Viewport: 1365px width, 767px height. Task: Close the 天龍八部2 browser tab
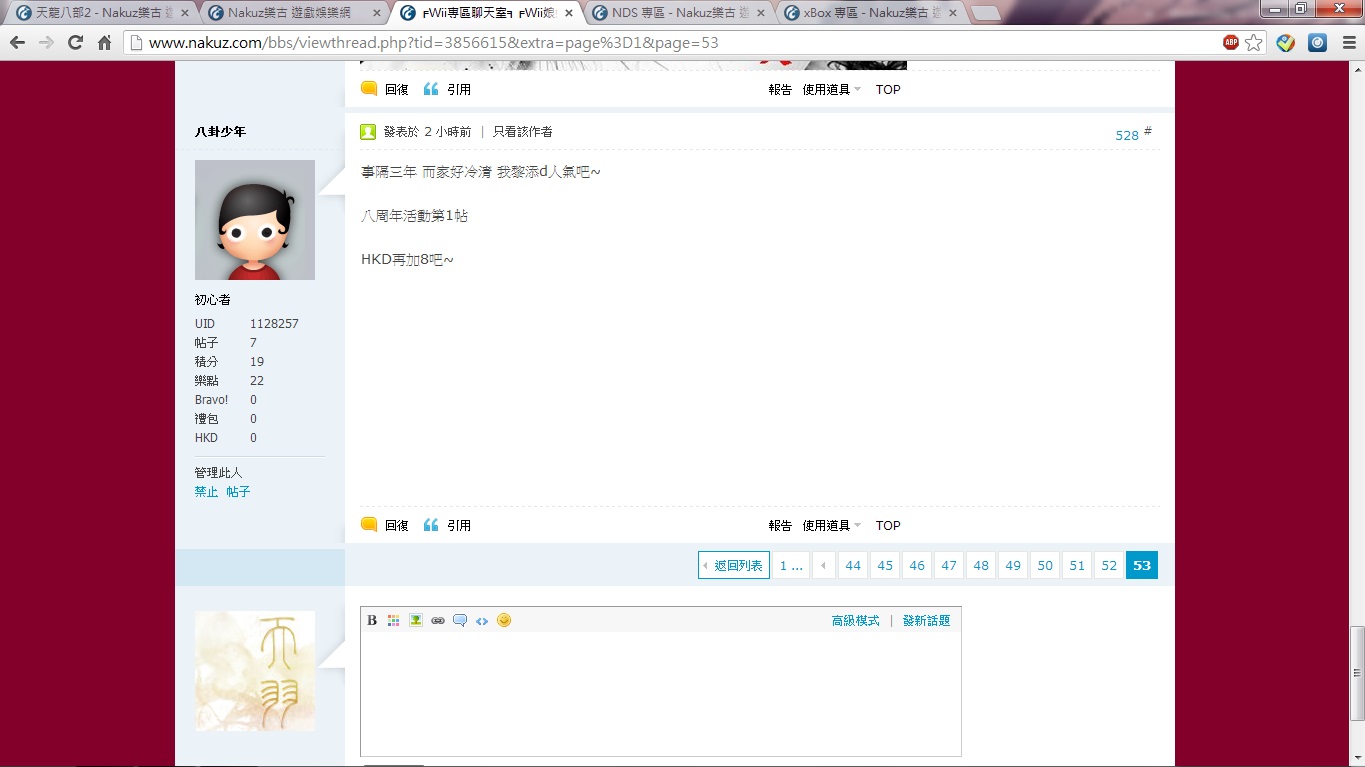coord(185,13)
